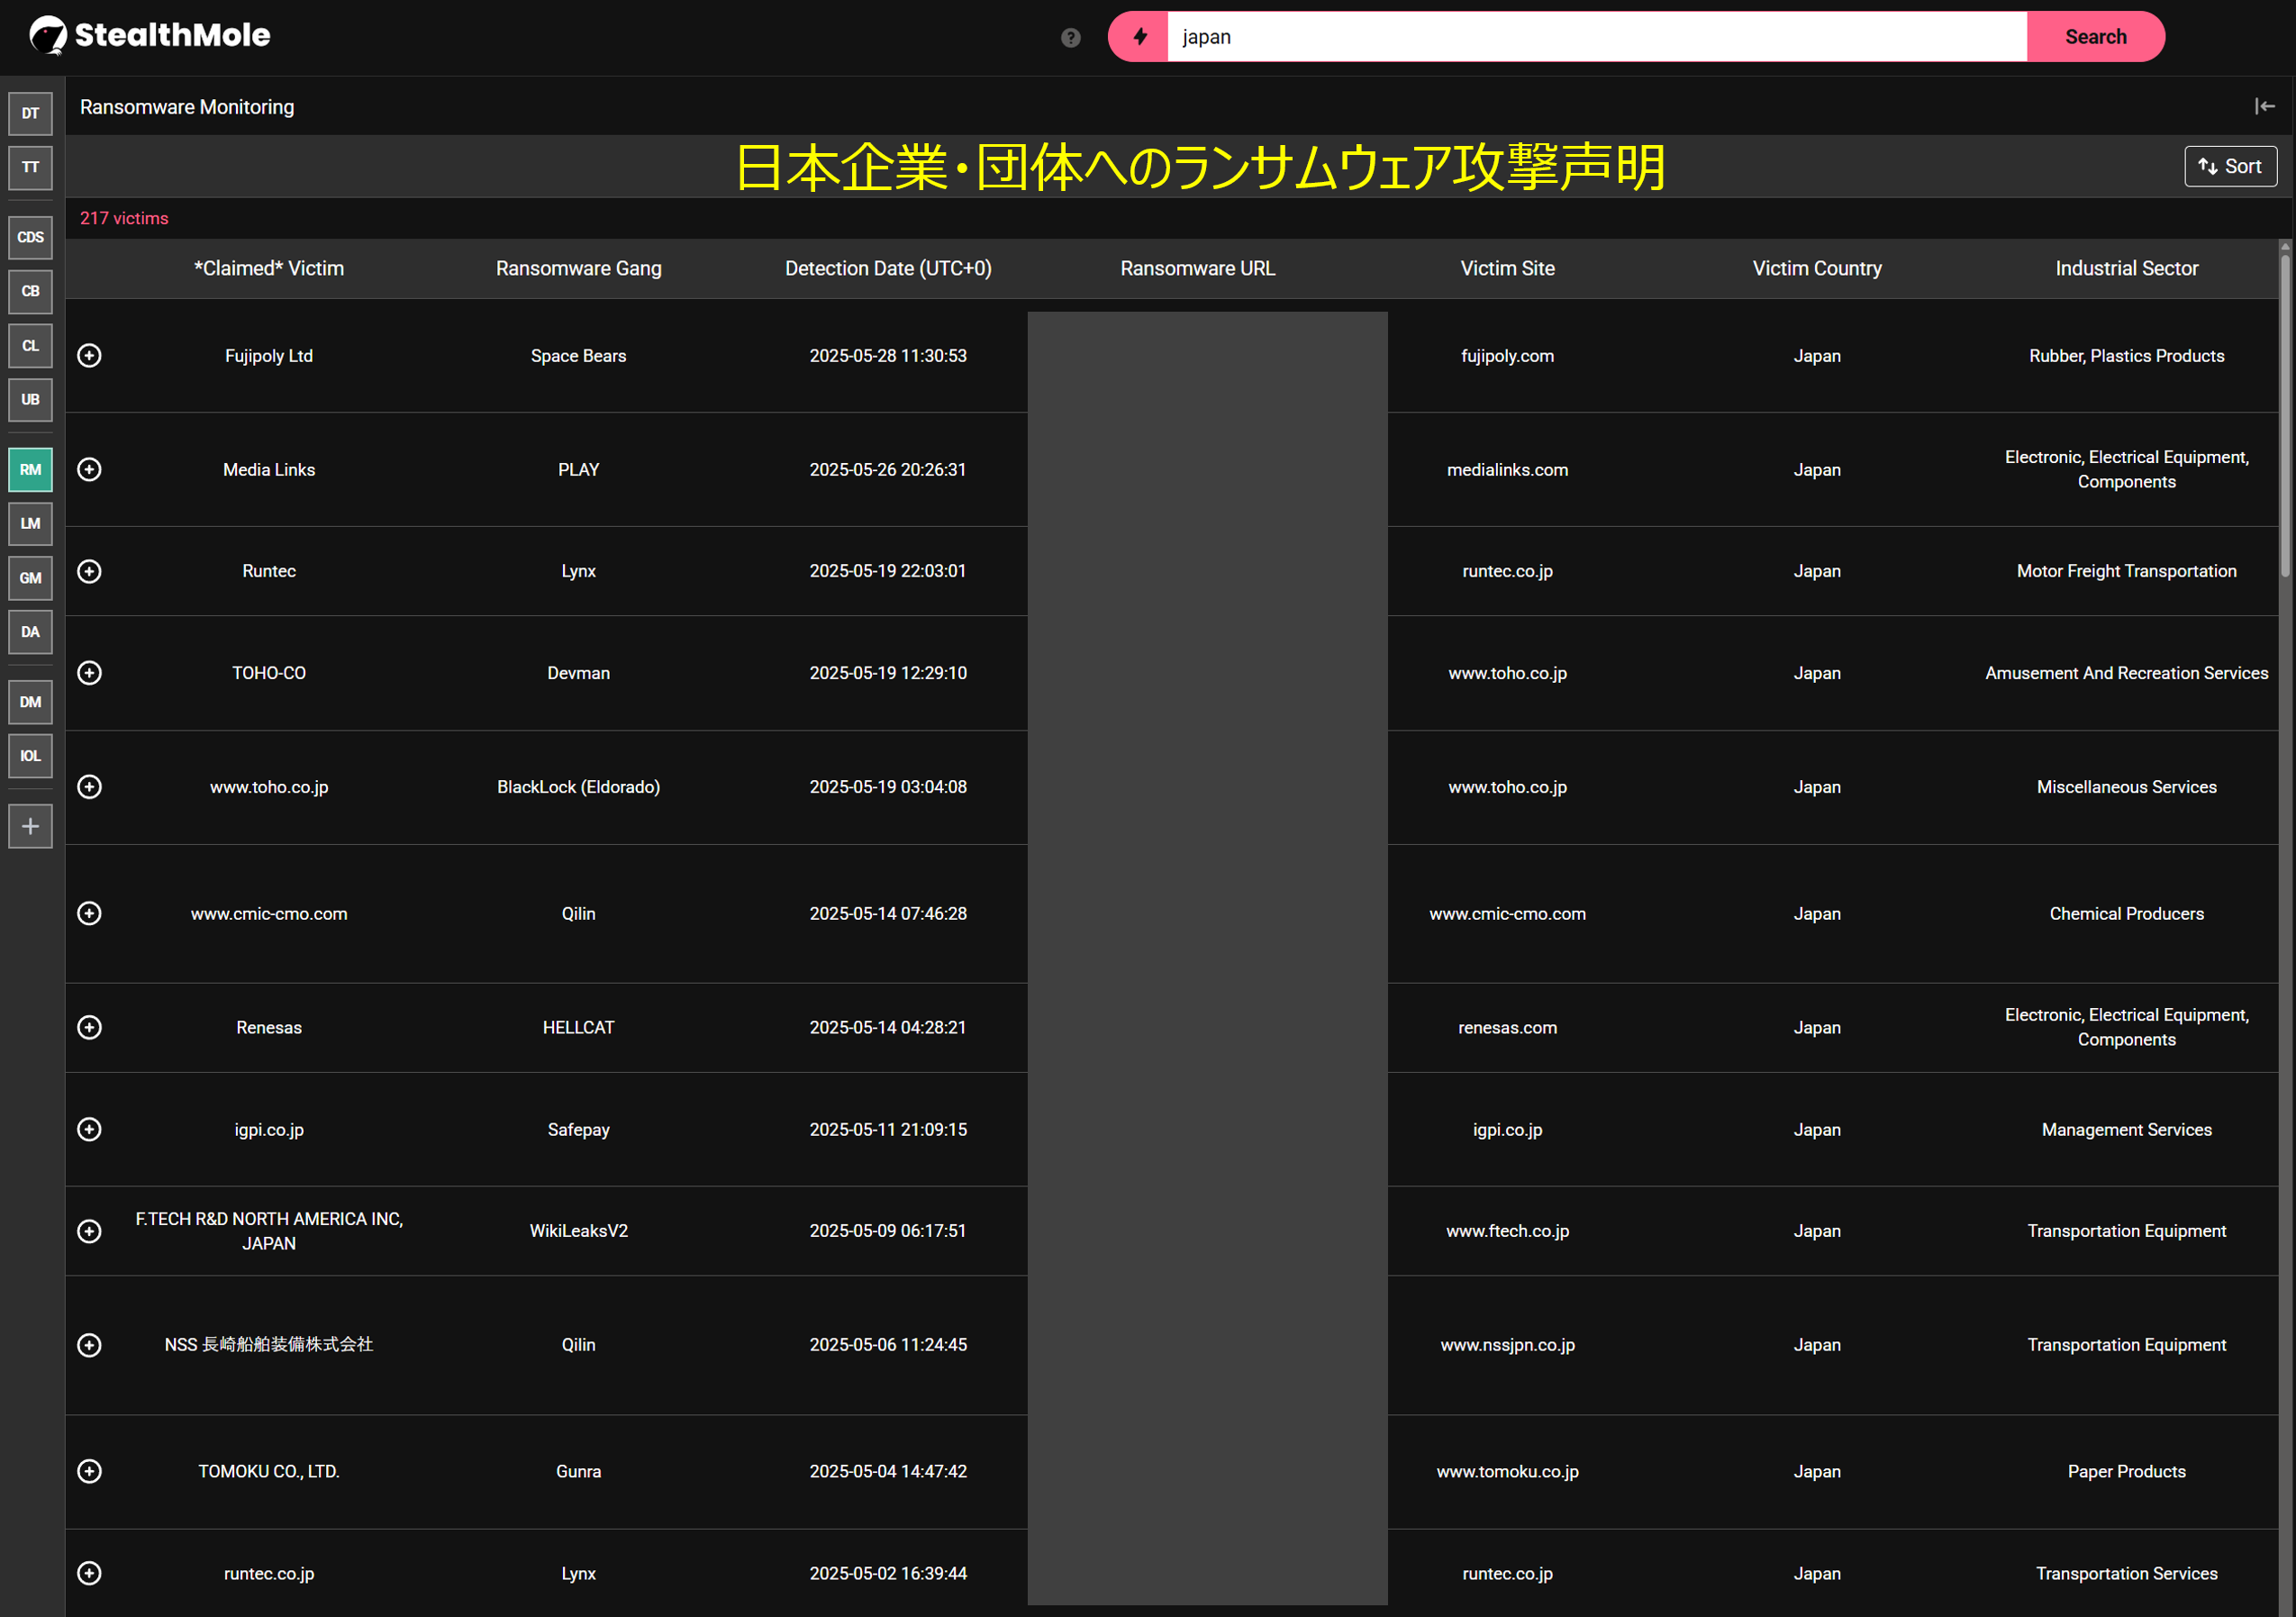Expand the runtec.co.jp 2025-05-02 row details
This screenshot has width=2296, height=1617.
[89, 1573]
